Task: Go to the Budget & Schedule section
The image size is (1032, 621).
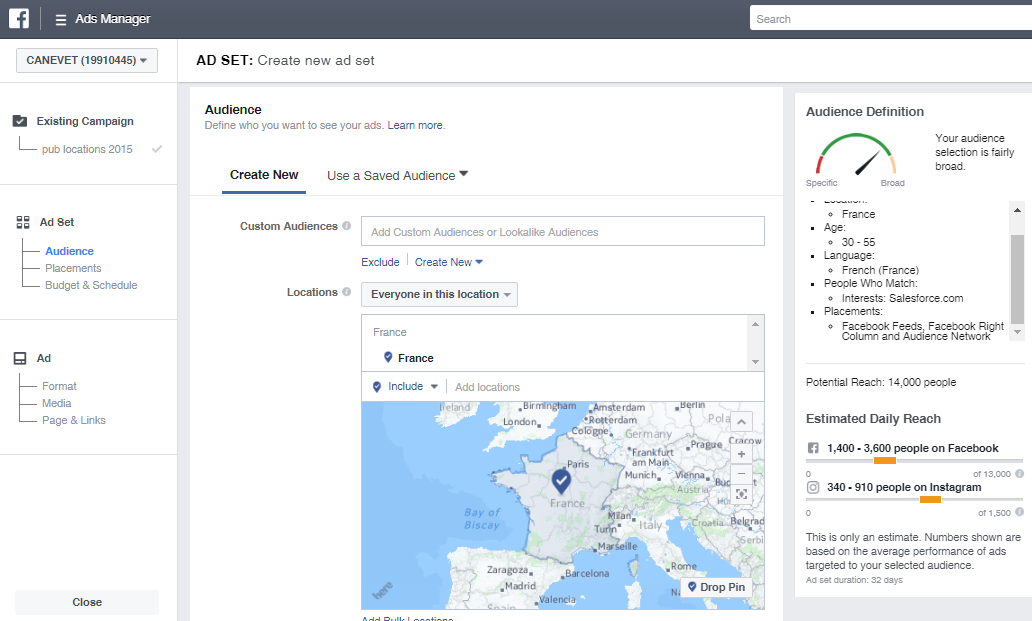Action: tap(91, 286)
